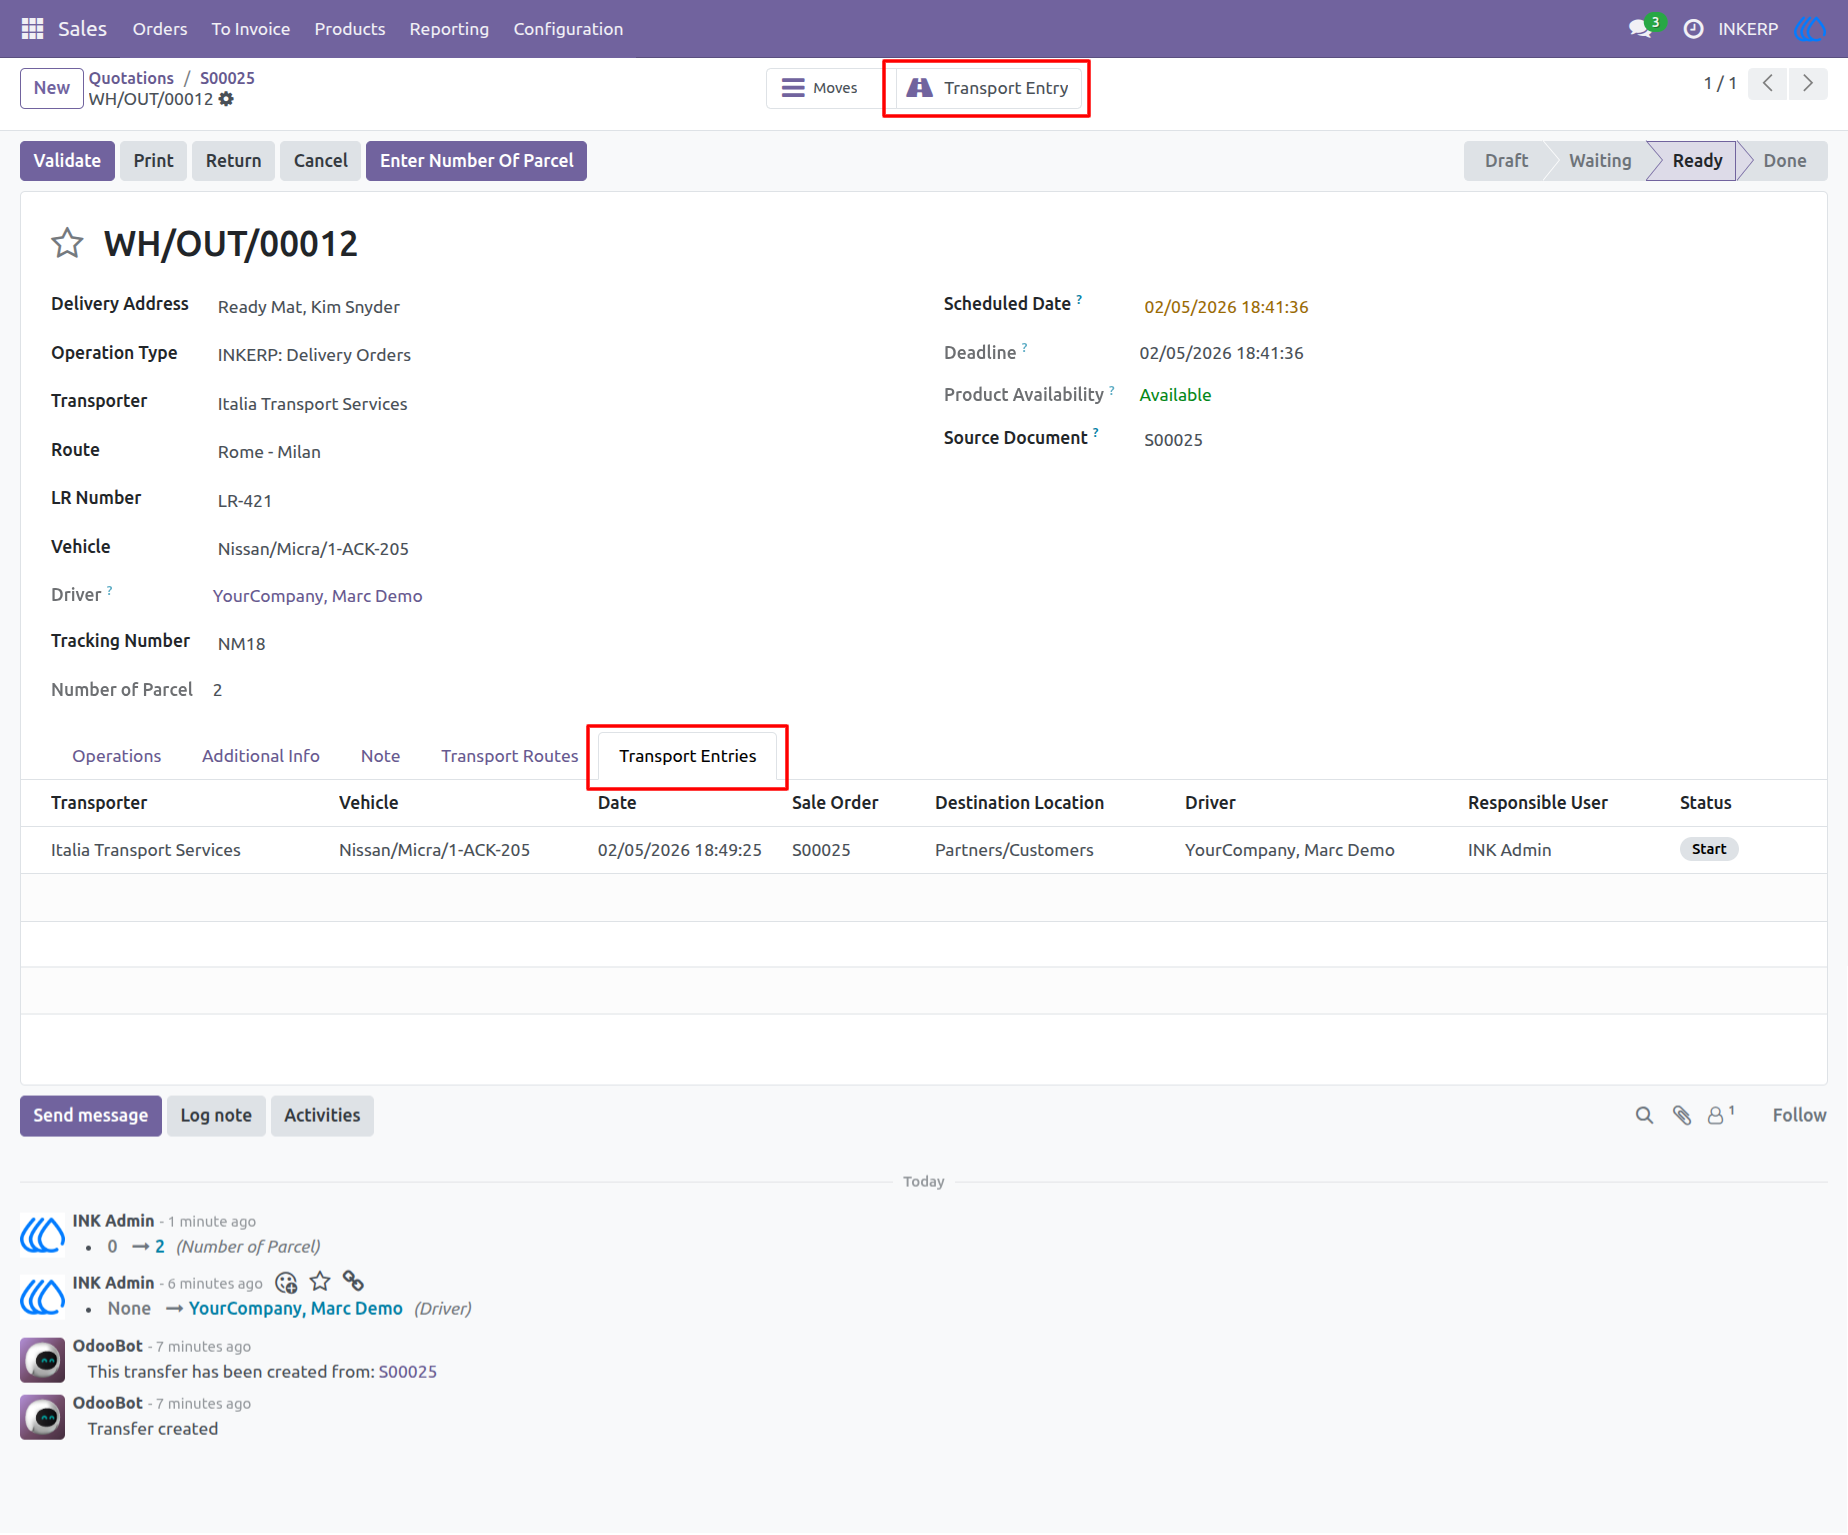The width and height of the screenshot is (1848, 1535).
Task: Click Enter Number Of Parcel button
Action: [x=476, y=161]
